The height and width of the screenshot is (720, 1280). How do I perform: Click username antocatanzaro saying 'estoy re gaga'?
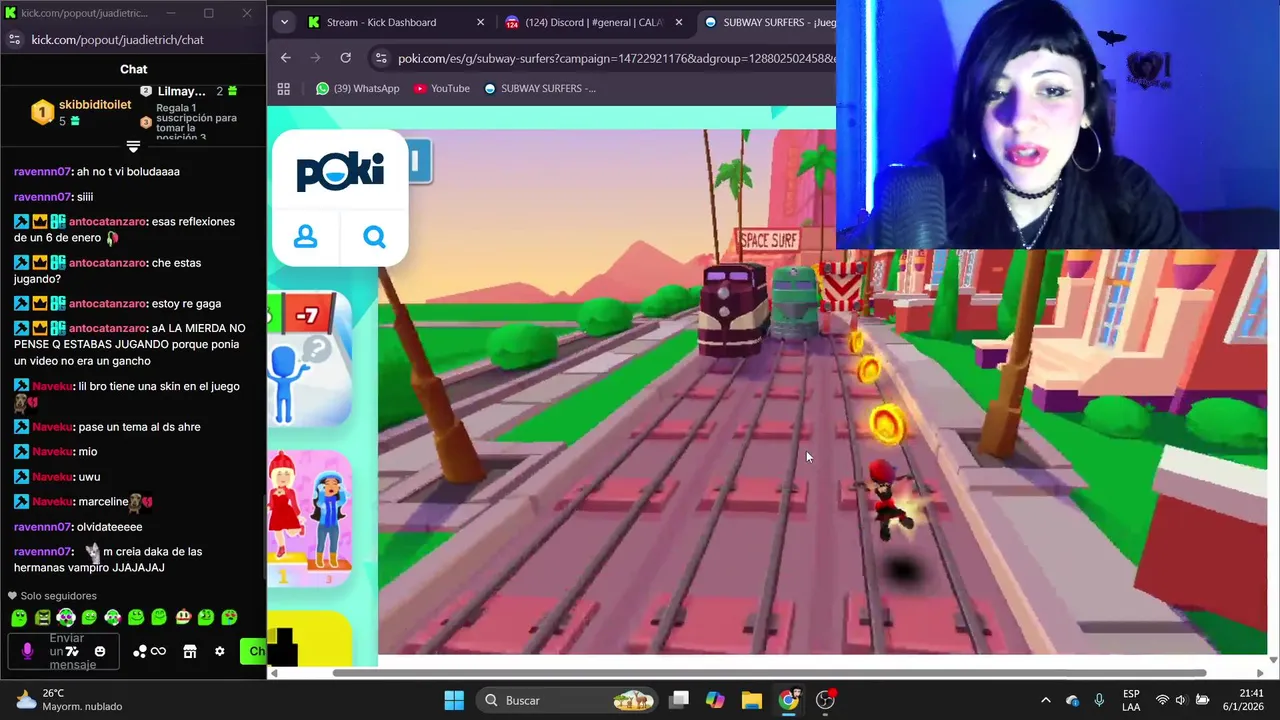[108, 303]
